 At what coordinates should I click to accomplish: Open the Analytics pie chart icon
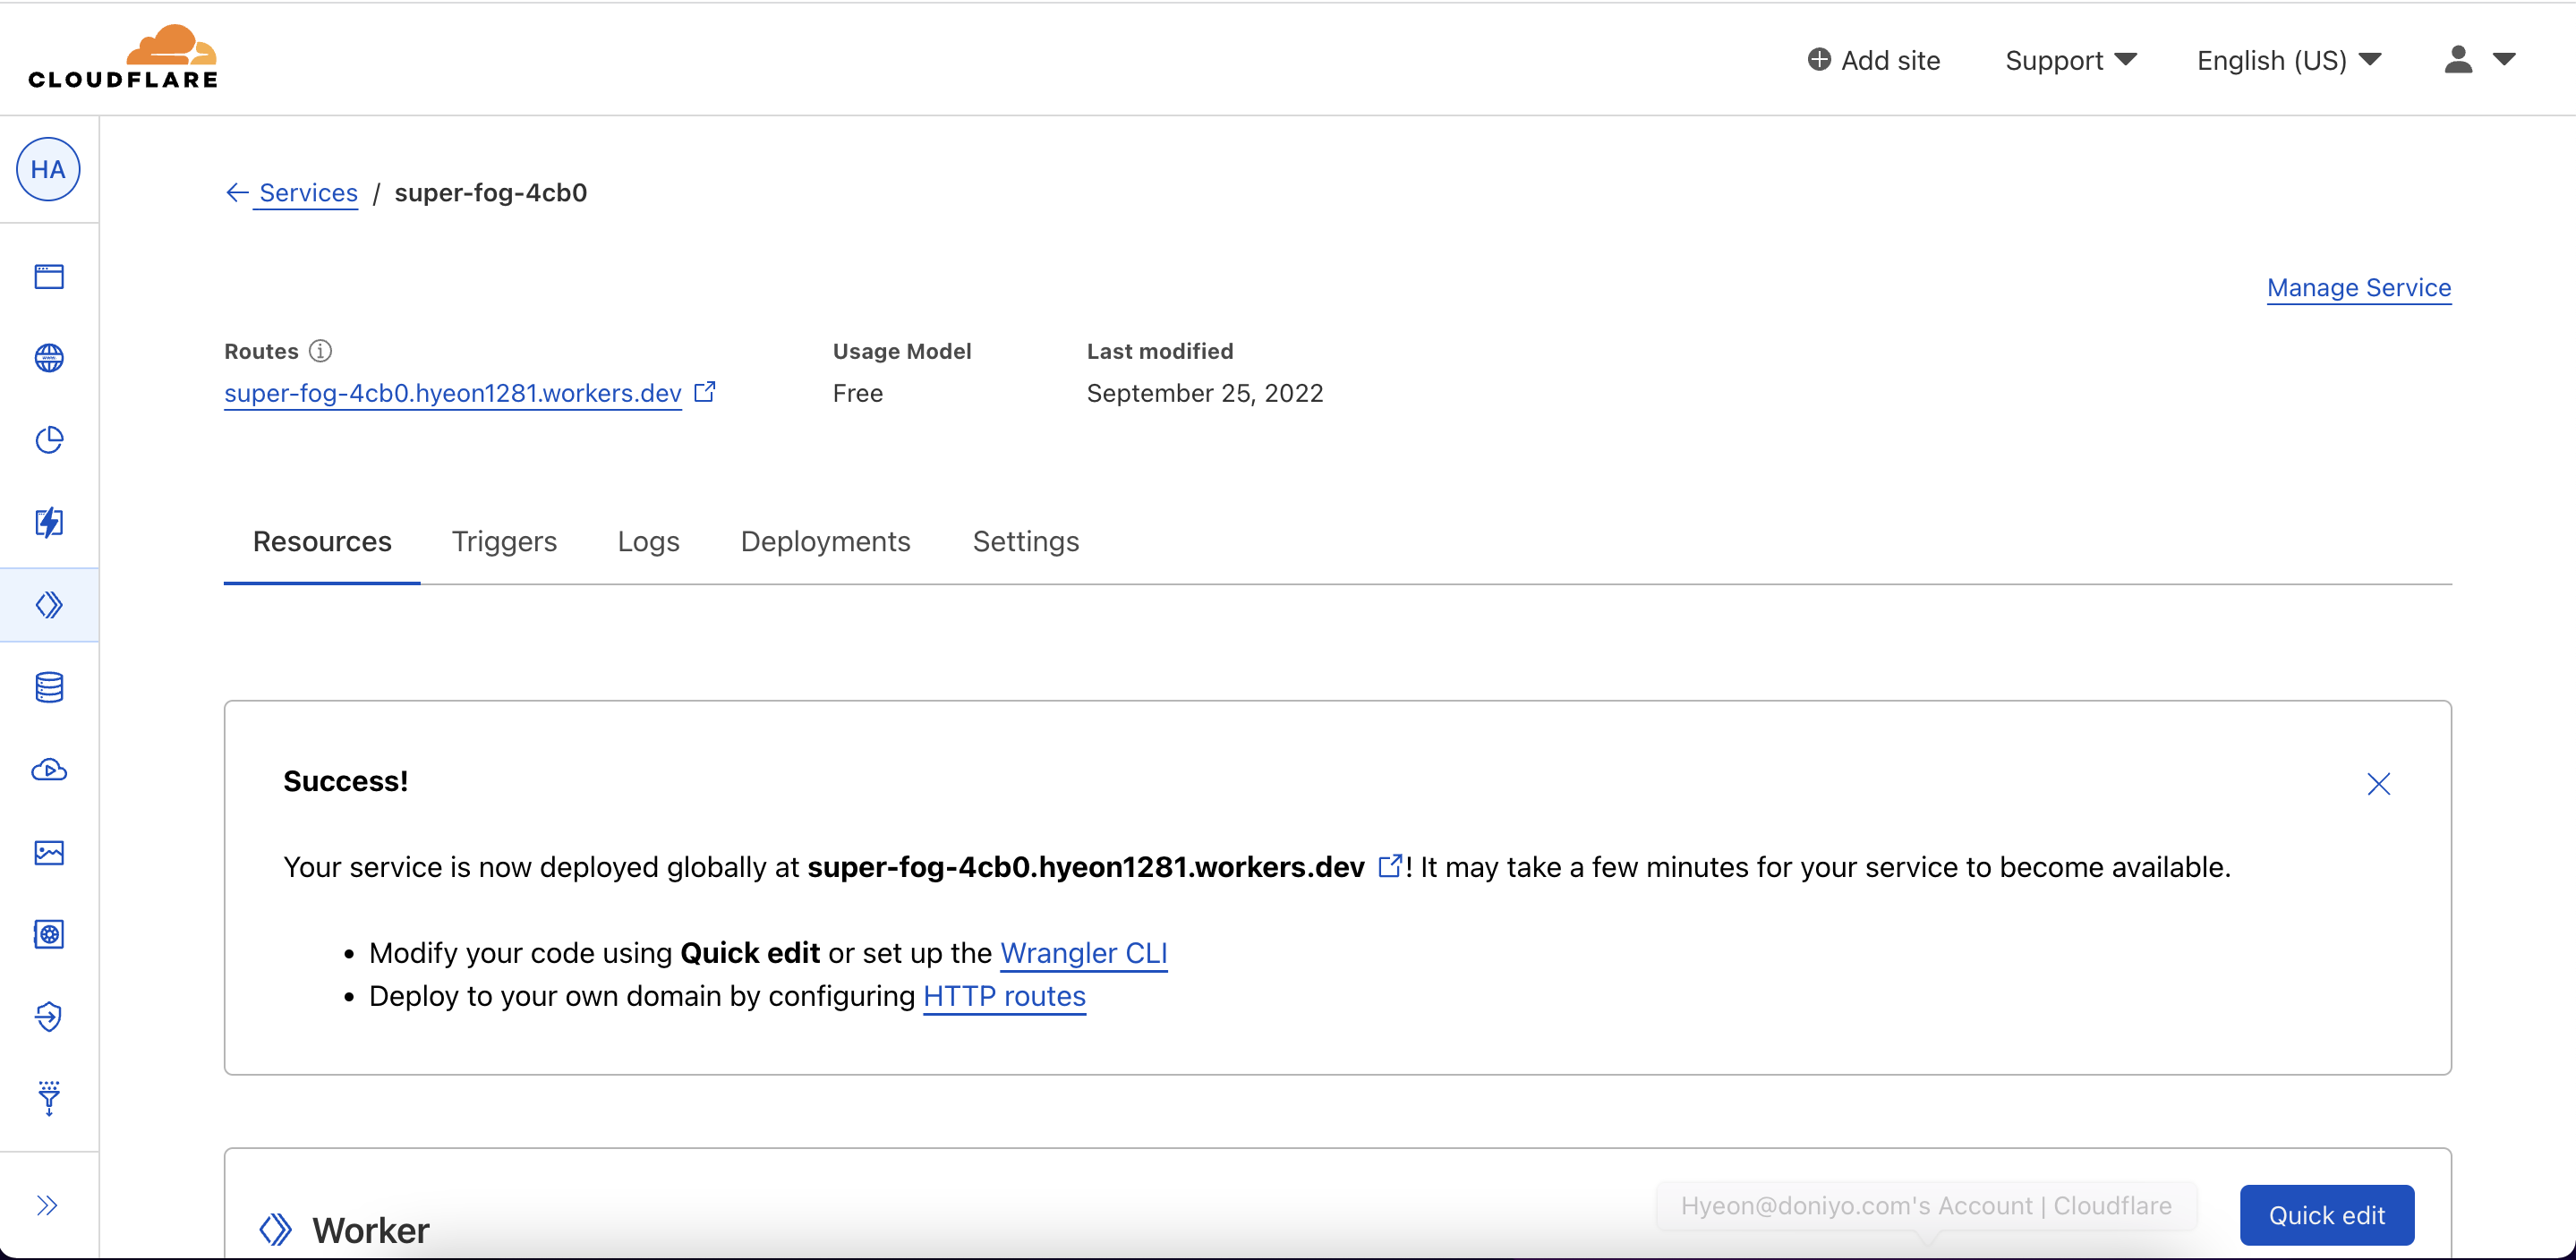pyautogui.click(x=49, y=440)
